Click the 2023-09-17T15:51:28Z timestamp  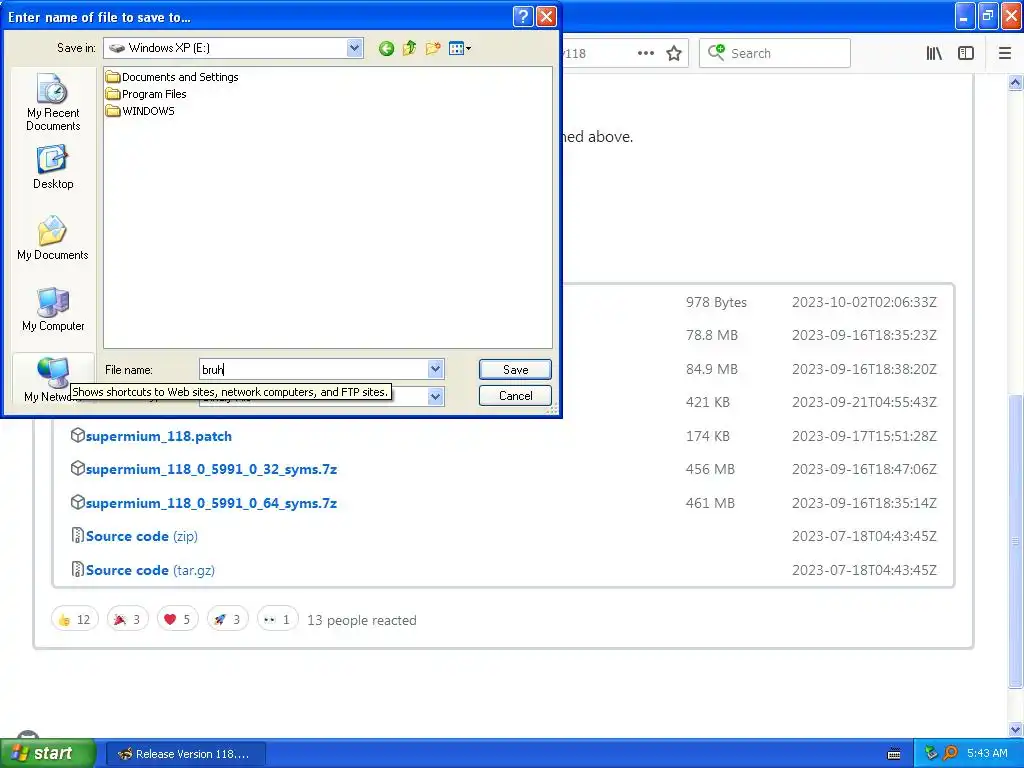pyautogui.click(x=864, y=436)
